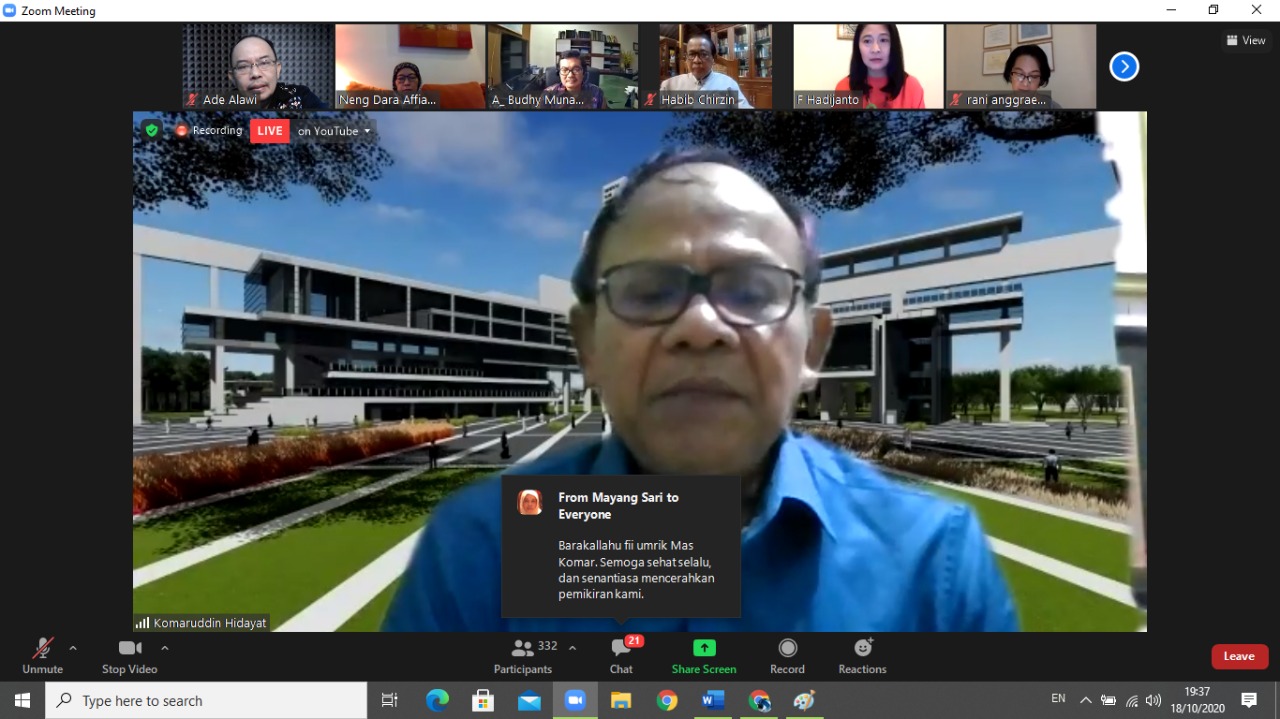Open the Participants panel

[x=523, y=656]
